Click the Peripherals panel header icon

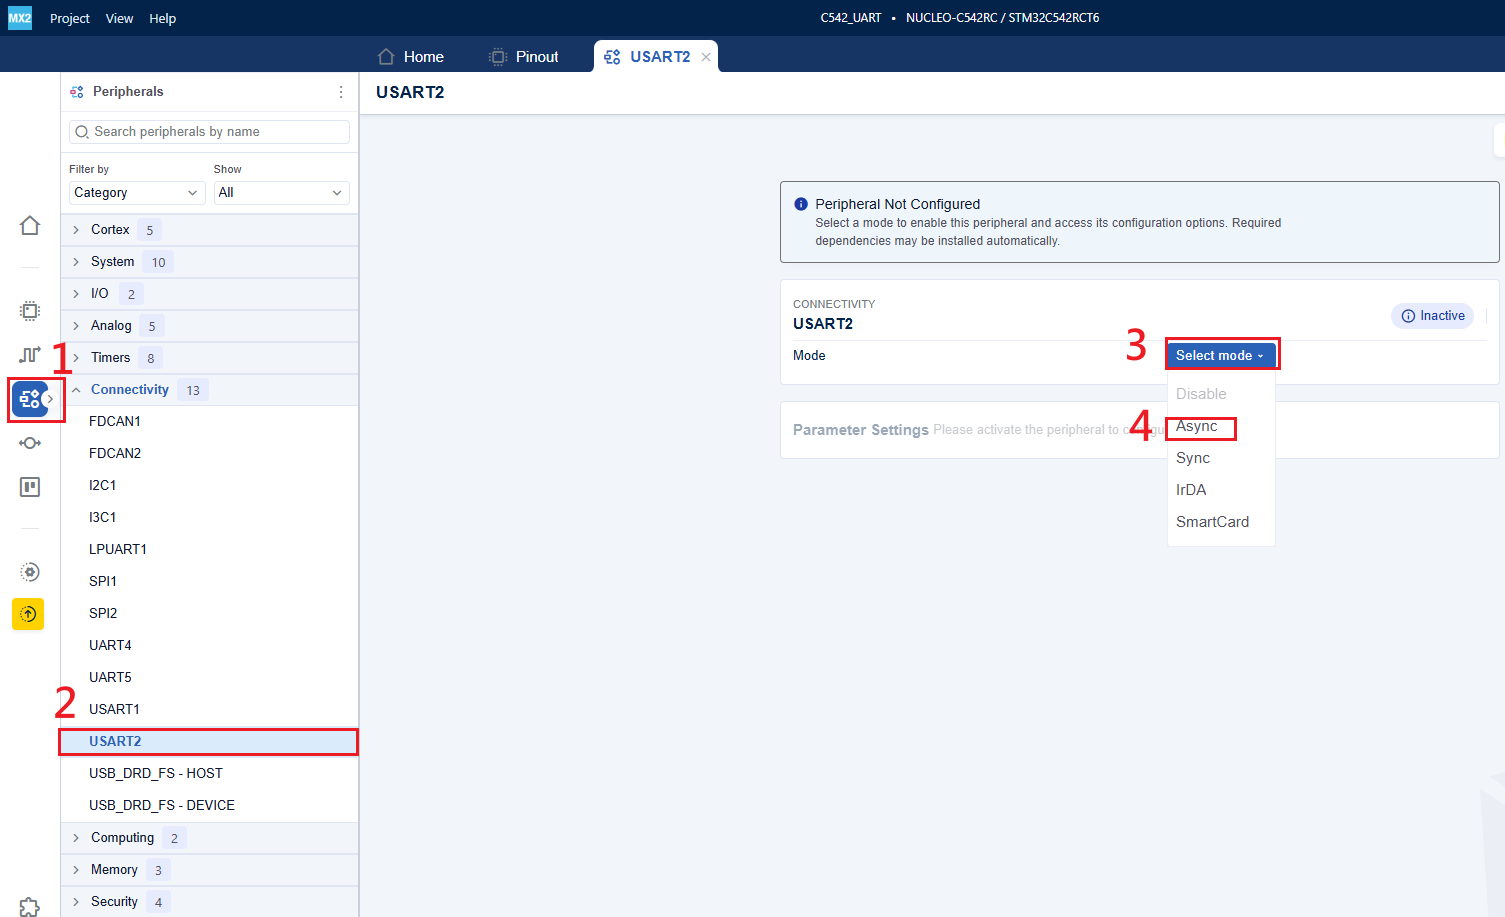pos(77,92)
